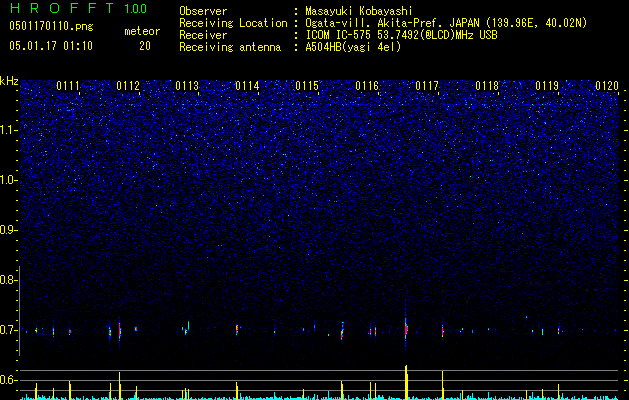Click the timestamp 05.01.17 01:10
Image resolution: width=629 pixels, height=400 pixels.
[x=51, y=46]
